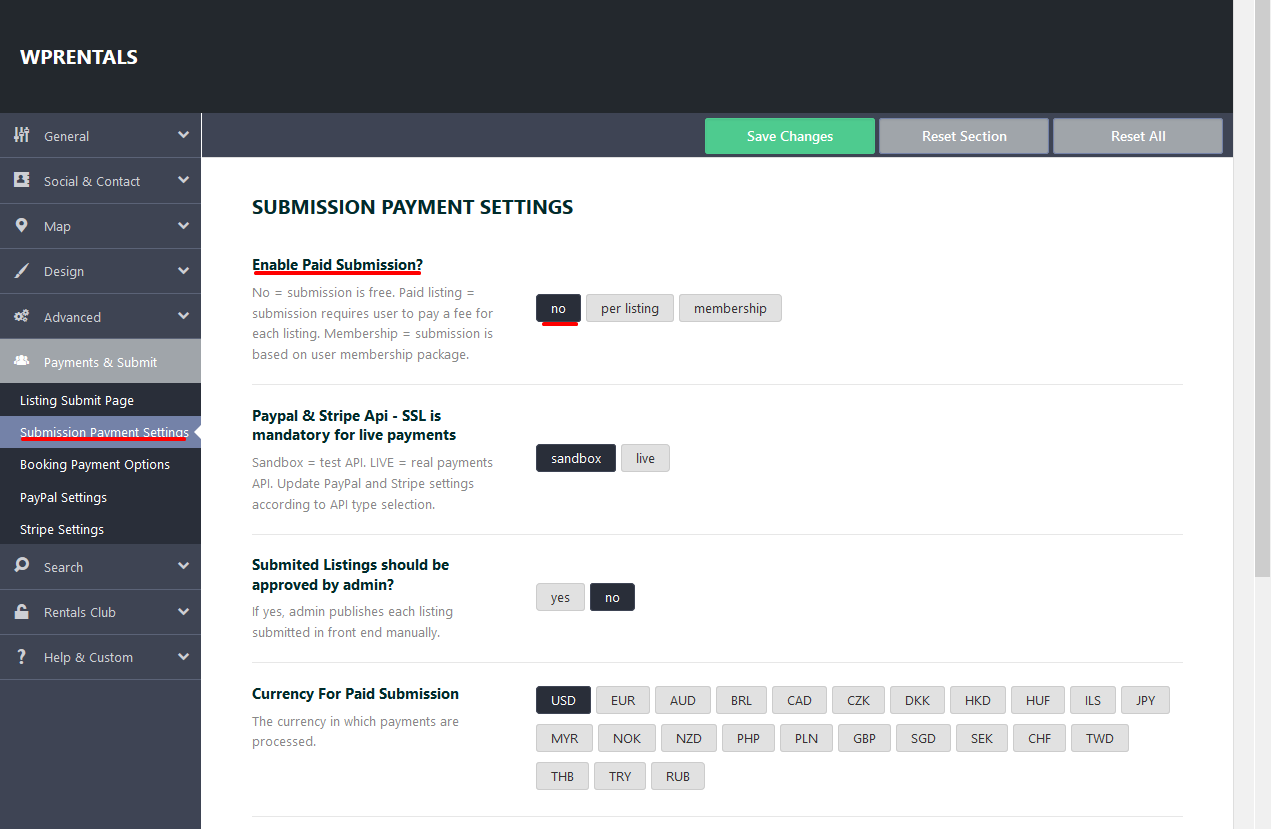1271x829 pixels.
Task: Open the General menu item
Action: [x=100, y=136]
